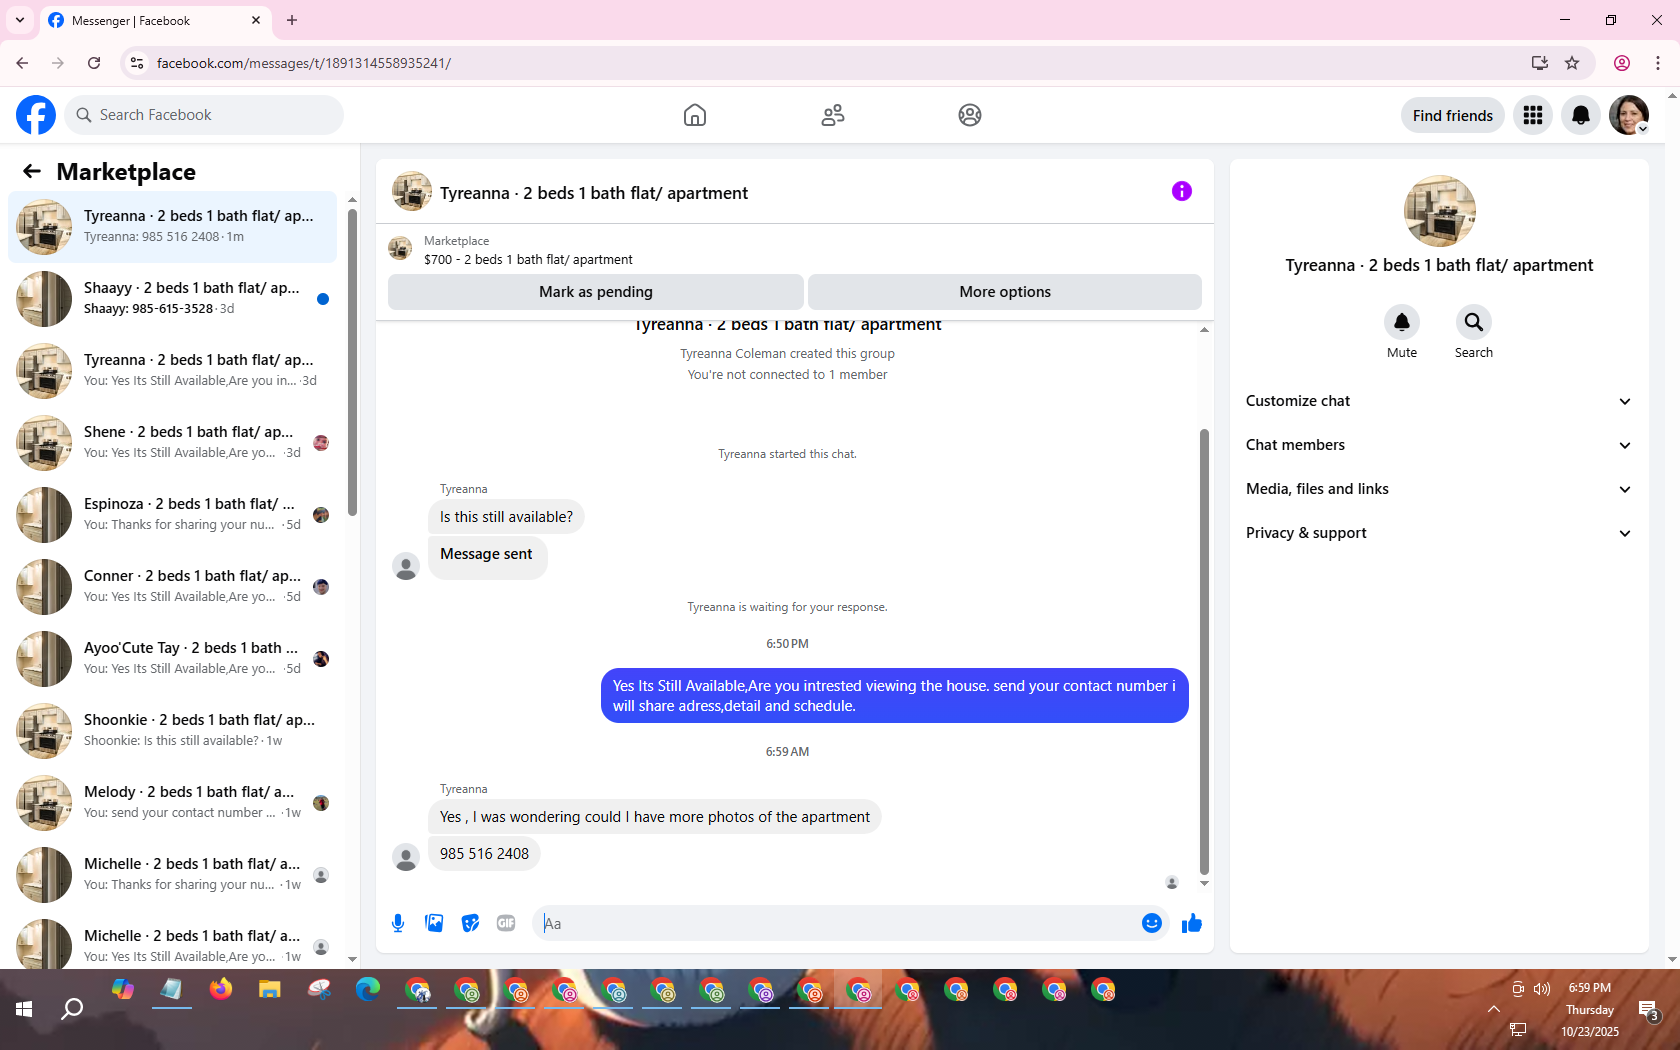The height and width of the screenshot is (1050, 1680).
Task: Search in conversation magnifier icon
Action: (1474, 322)
